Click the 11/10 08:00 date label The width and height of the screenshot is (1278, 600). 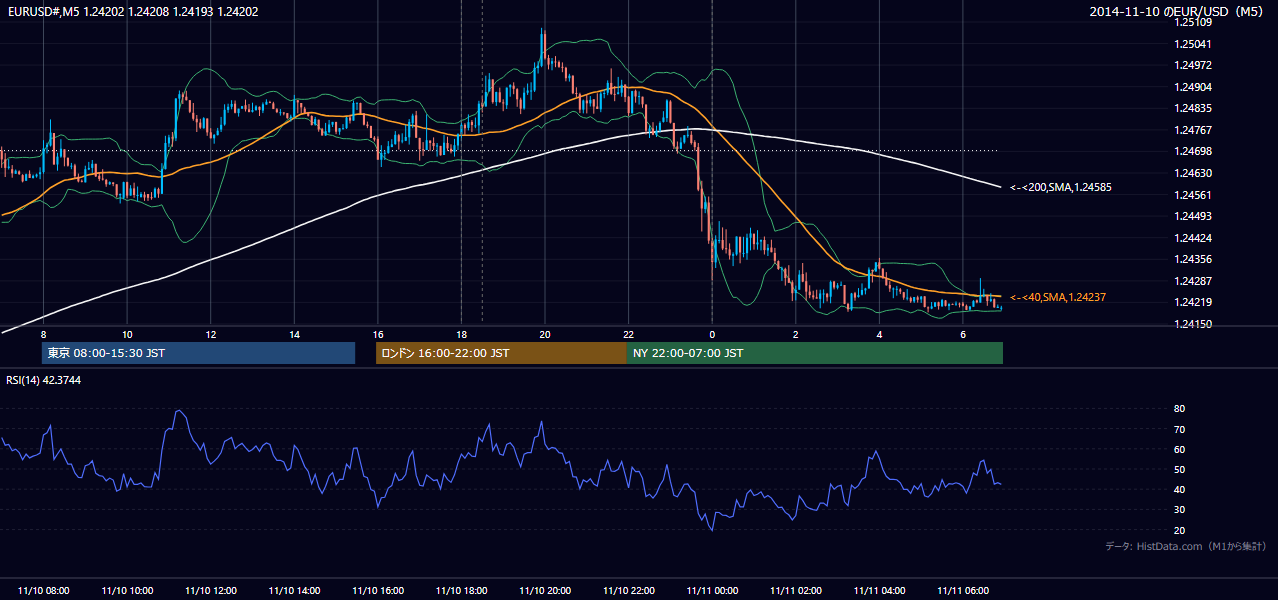[44, 591]
